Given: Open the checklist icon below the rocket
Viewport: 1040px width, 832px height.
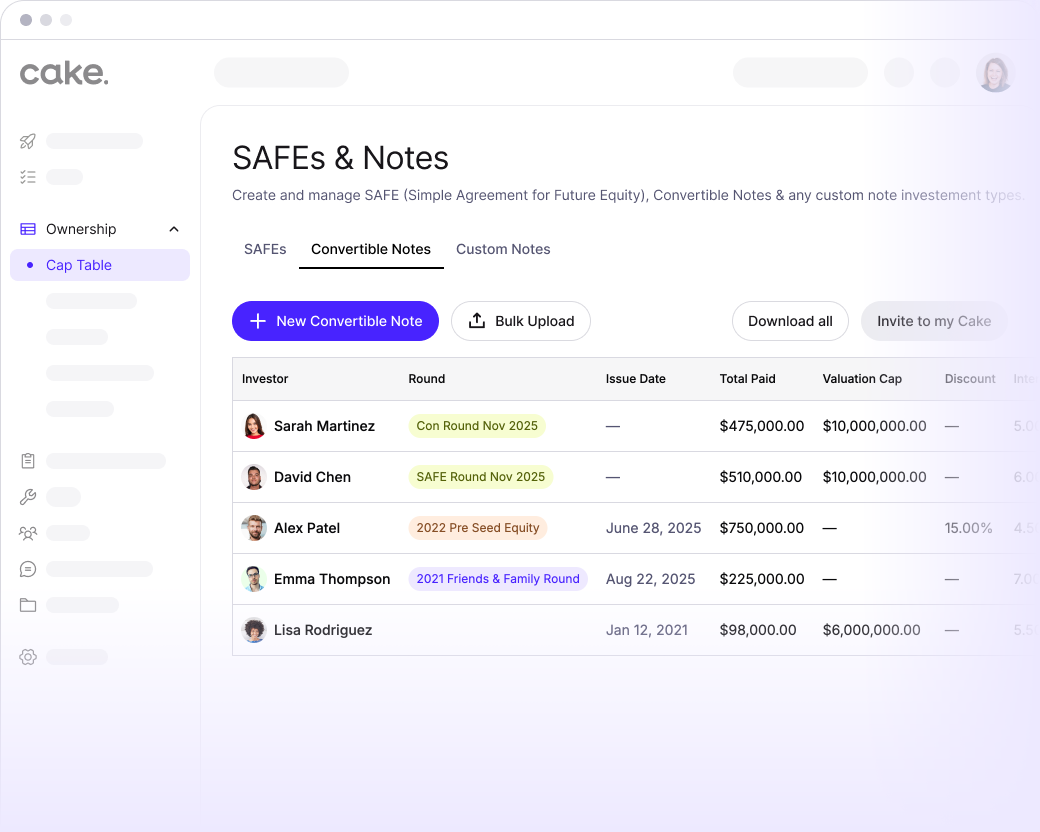Looking at the screenshot, I should coord(27,177).
